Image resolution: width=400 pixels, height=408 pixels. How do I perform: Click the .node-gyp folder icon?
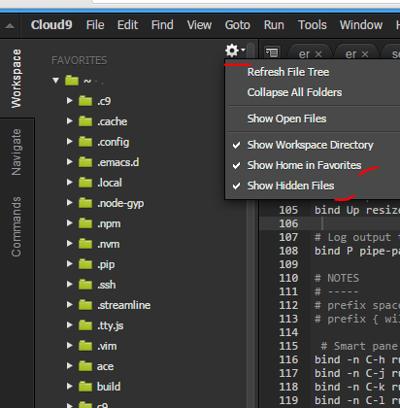[85, 203]
